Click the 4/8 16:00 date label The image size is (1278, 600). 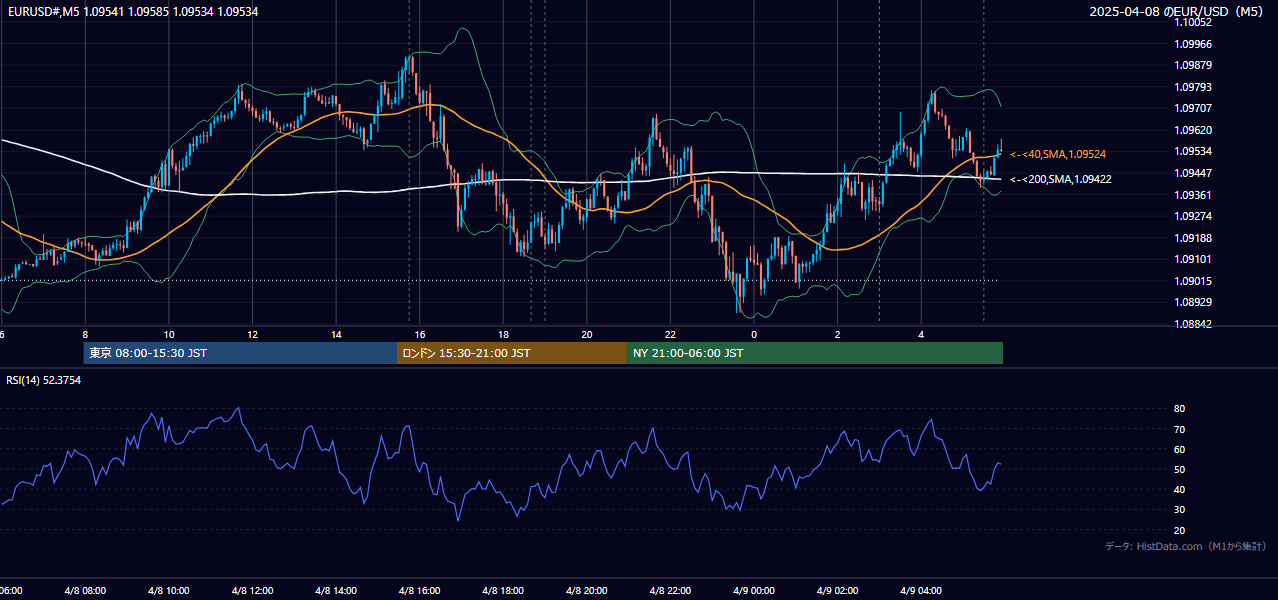[420, 591]
